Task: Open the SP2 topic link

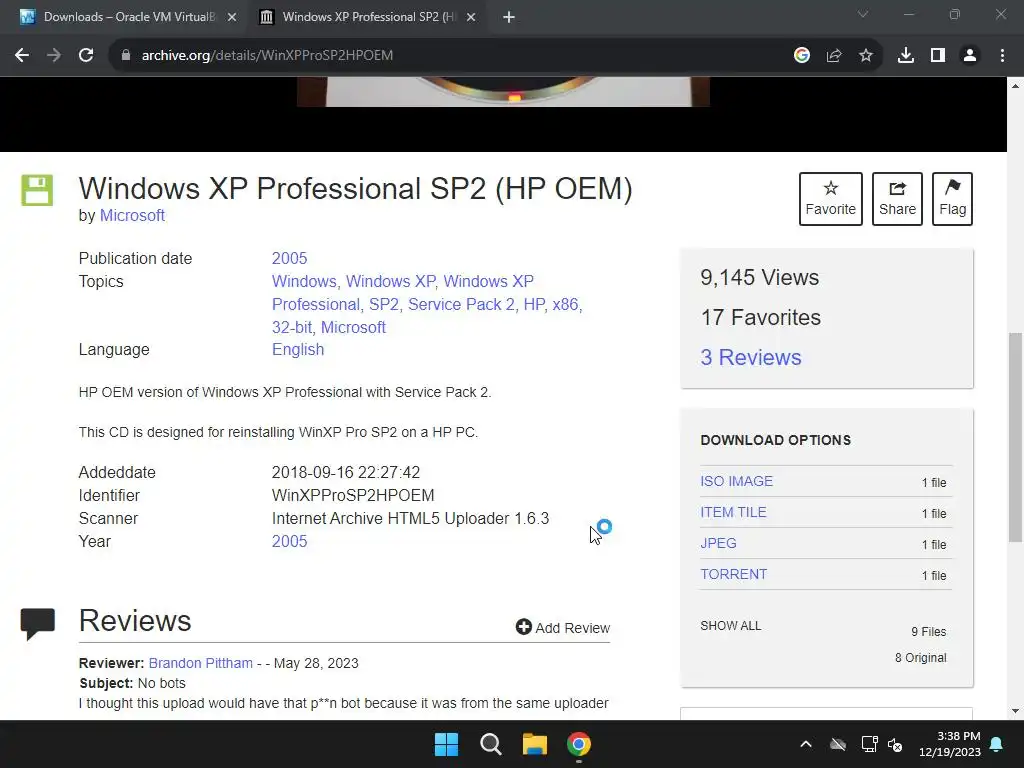Action: point(383,304)
